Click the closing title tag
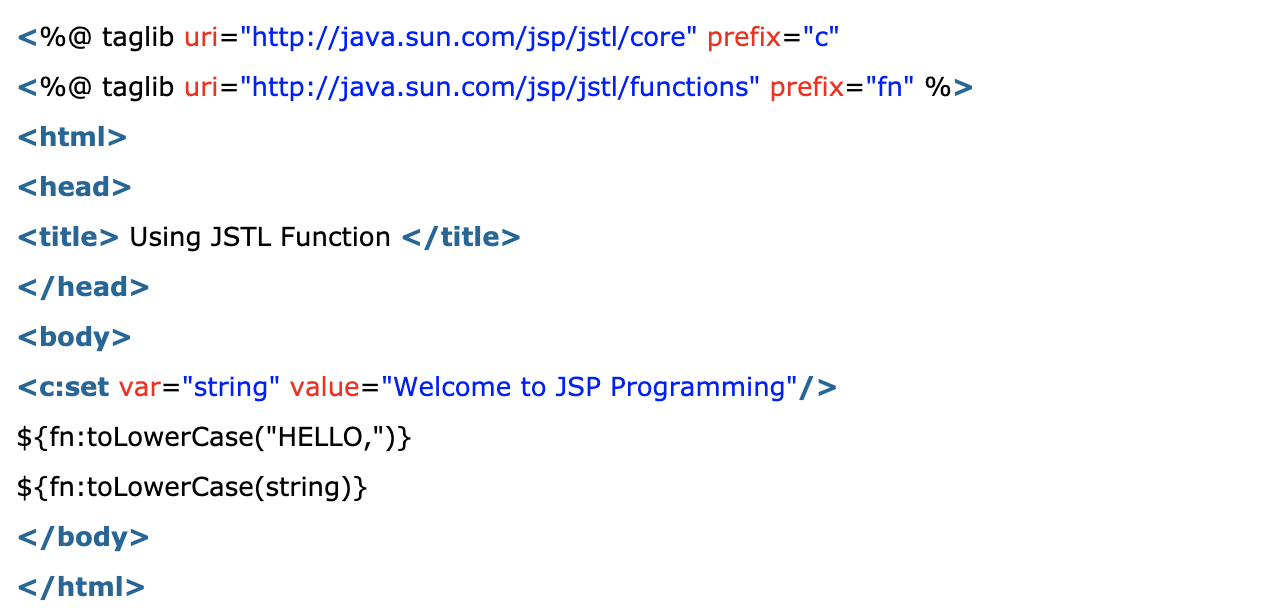Viewport: 1266px width, 616px height. pyautogui.click(x=461, y=237)
